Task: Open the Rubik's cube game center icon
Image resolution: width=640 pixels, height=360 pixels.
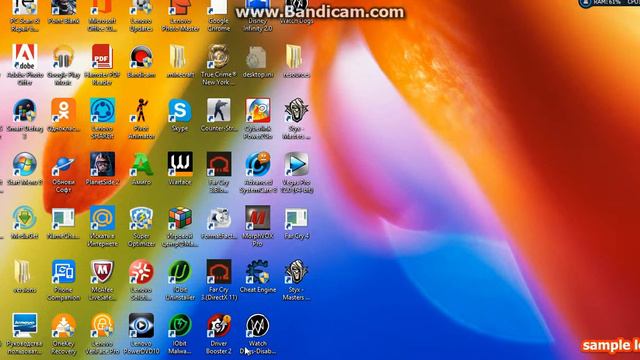Action: pyautogui.click(x=180, y=226)
